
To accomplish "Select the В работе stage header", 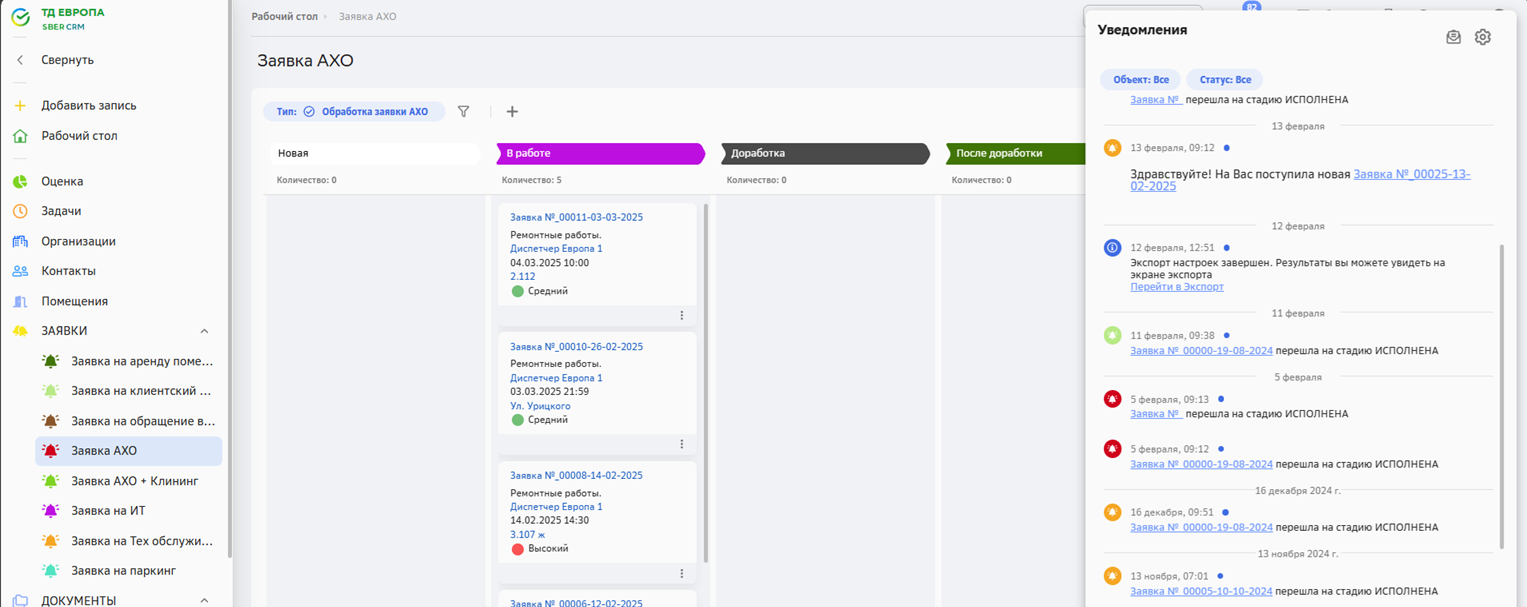I will coord(600,153).
